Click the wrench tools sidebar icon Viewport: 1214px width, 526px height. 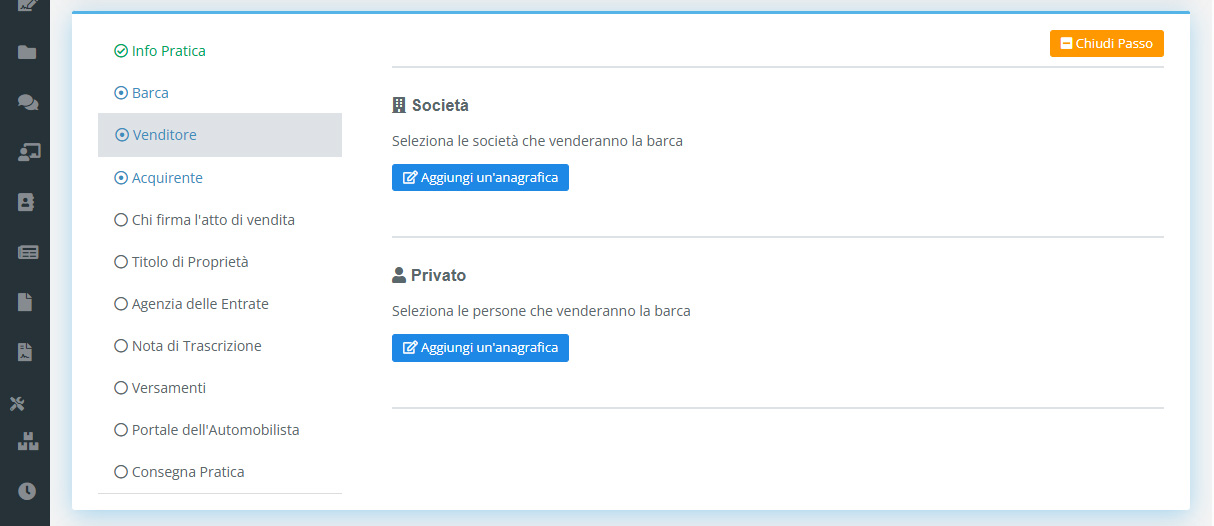[x=17, y=404]
